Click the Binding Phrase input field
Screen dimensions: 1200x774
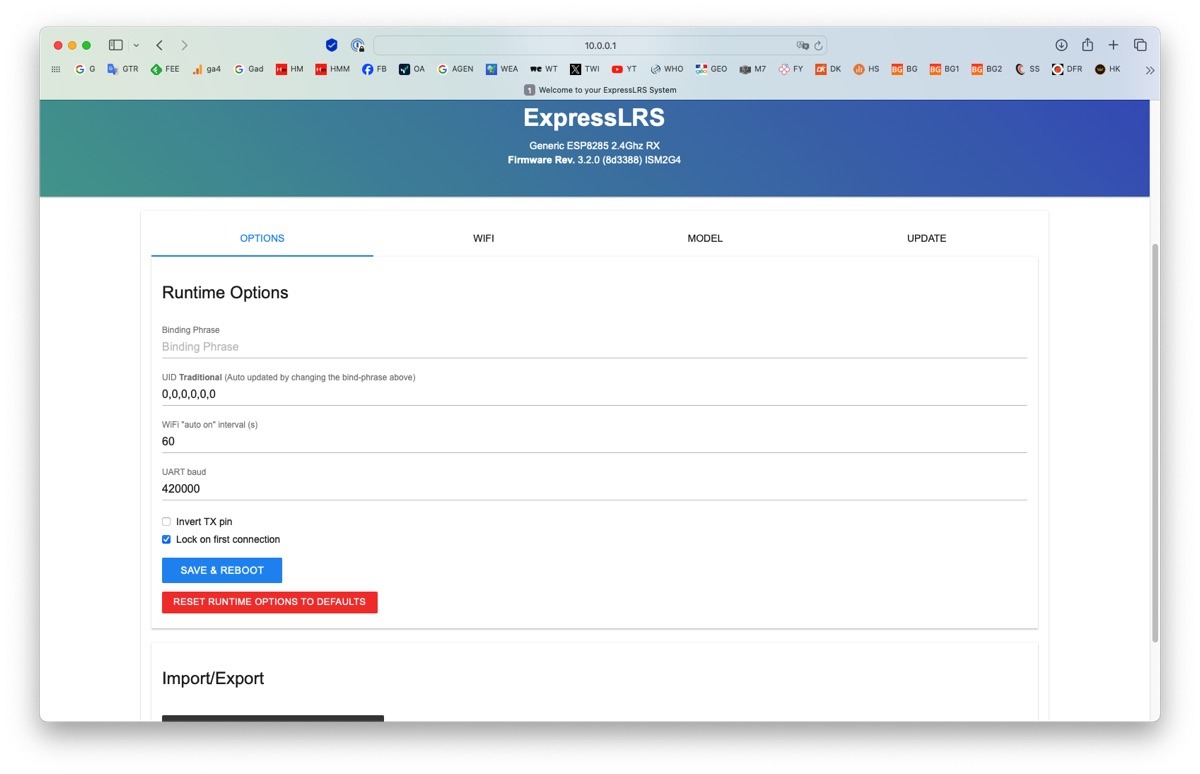point(594,347)
